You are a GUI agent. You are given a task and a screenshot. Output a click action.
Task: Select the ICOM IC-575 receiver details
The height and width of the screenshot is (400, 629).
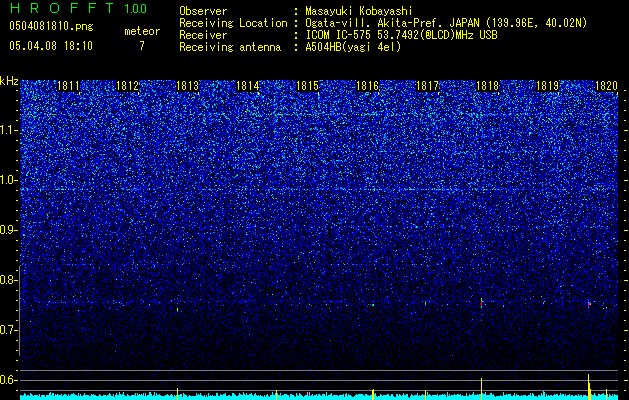coord(401,35)
